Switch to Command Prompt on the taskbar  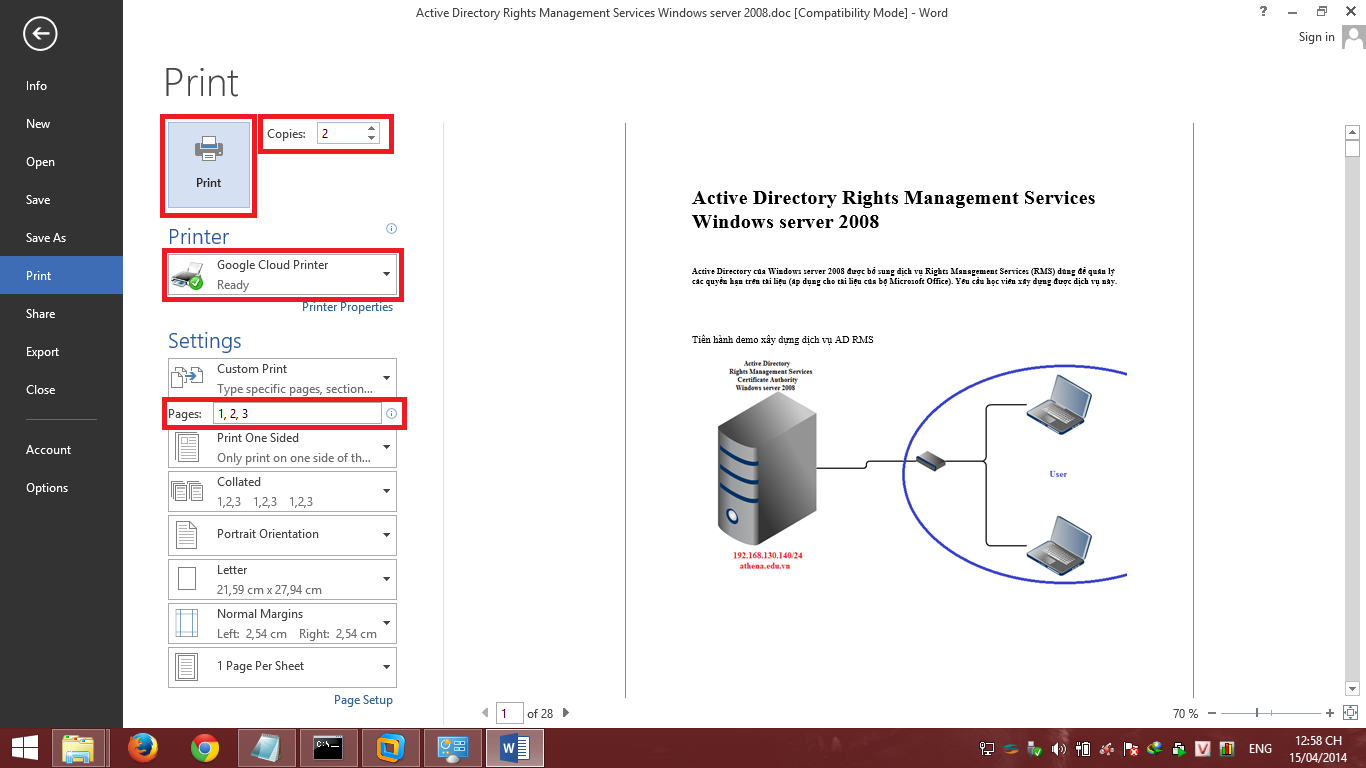pyautogui.click(x=329, y=748)
